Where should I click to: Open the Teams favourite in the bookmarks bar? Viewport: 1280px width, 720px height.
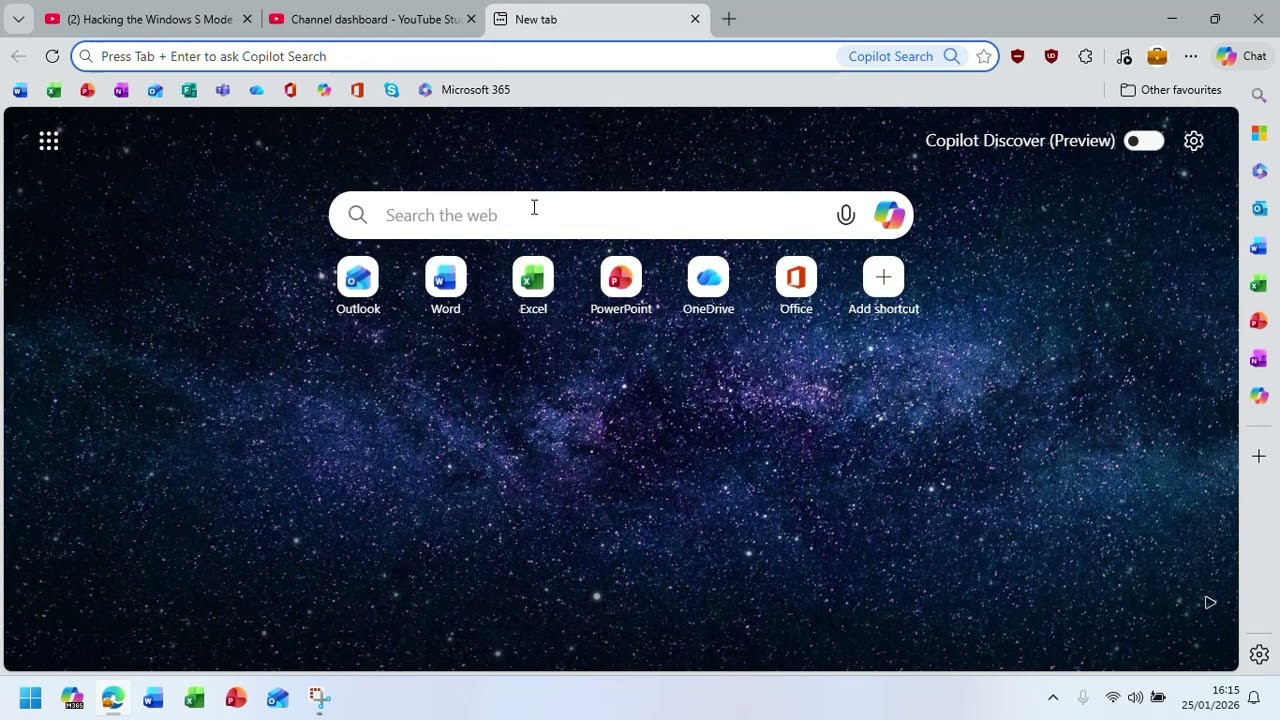(x=223, y=90)
